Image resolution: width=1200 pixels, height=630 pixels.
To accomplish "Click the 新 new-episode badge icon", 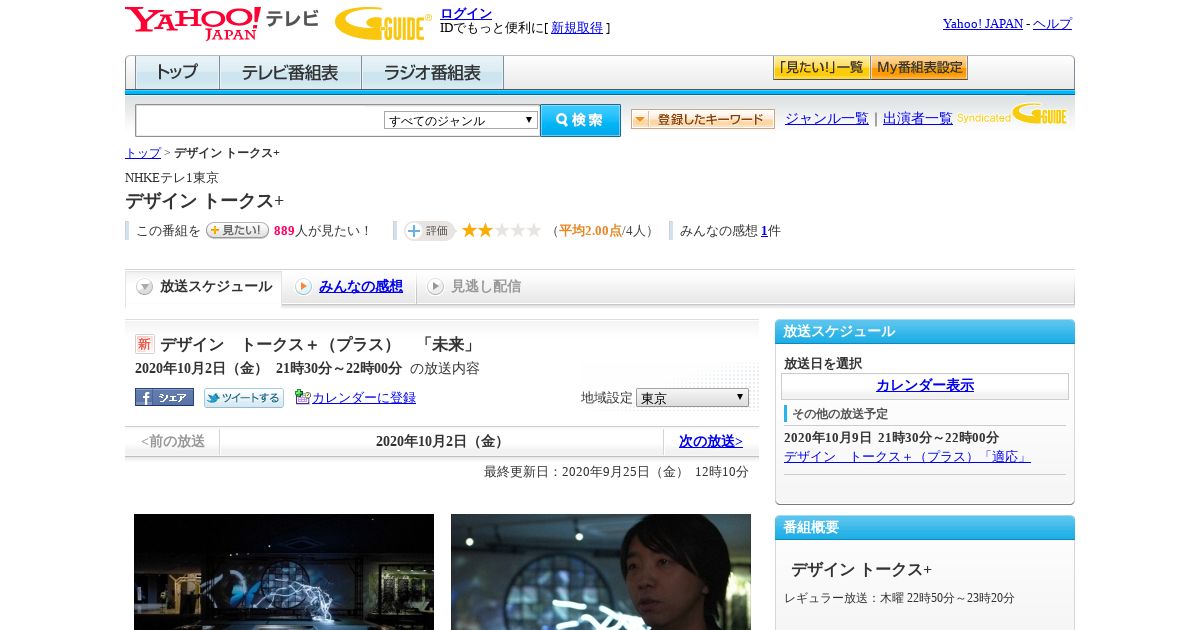I will point(144,344).
